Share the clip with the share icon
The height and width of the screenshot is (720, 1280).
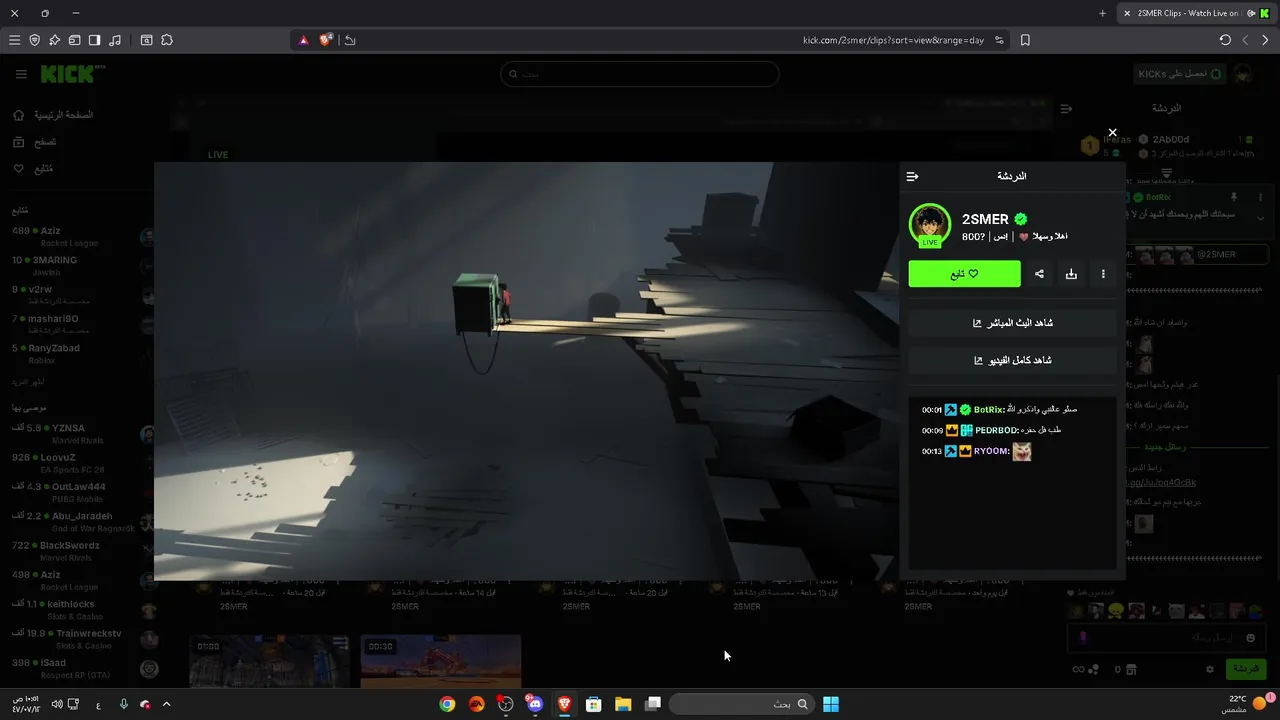(1040, 274)
